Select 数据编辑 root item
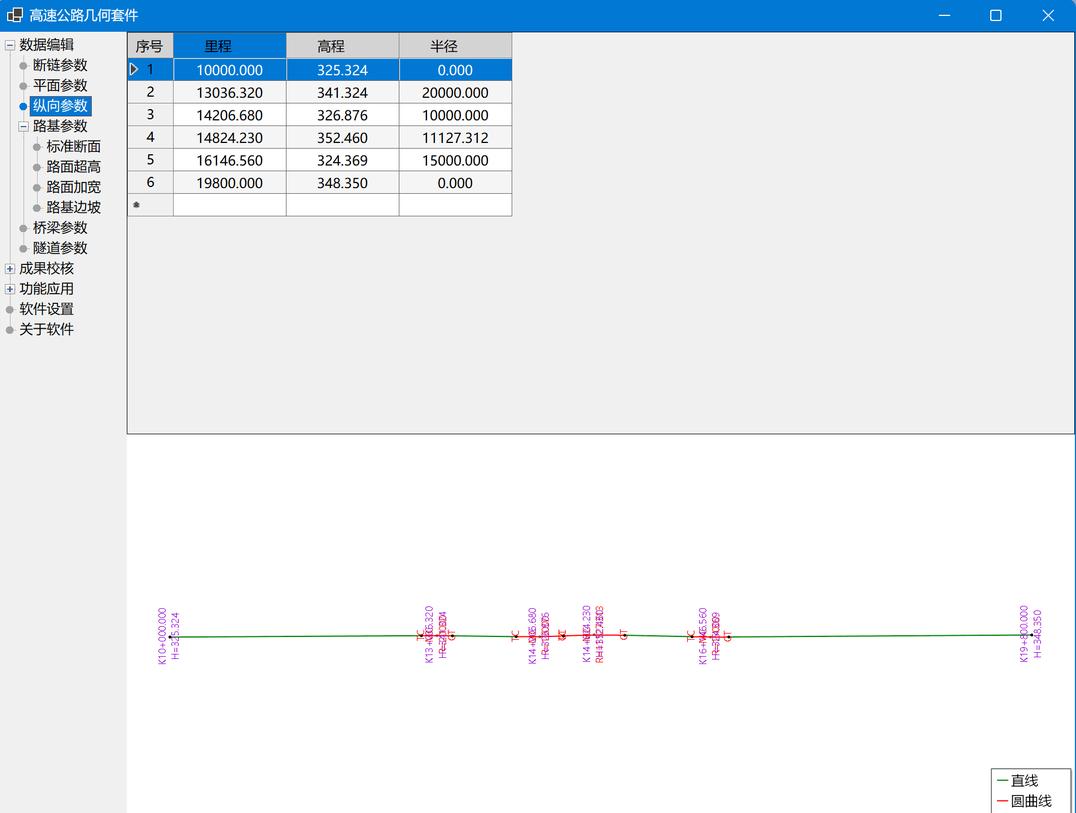Image resolution: width=1076 pixels, height=813 pixels. [47, 45]
